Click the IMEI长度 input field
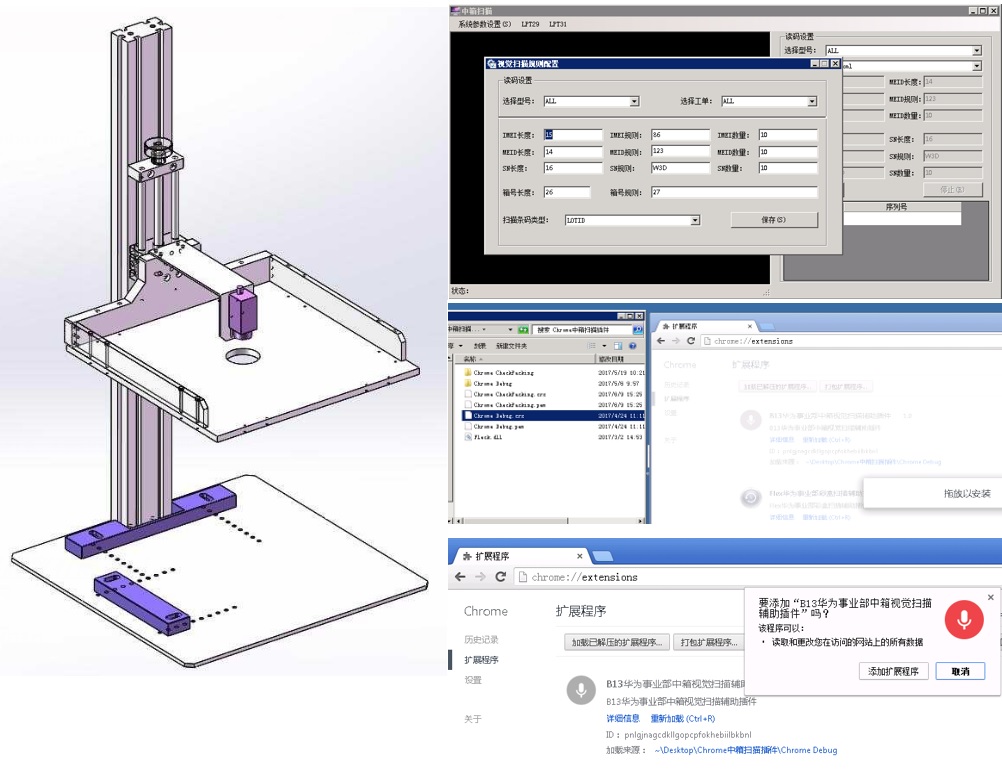The image size is (1002, 775). click(x=573, y=135)
